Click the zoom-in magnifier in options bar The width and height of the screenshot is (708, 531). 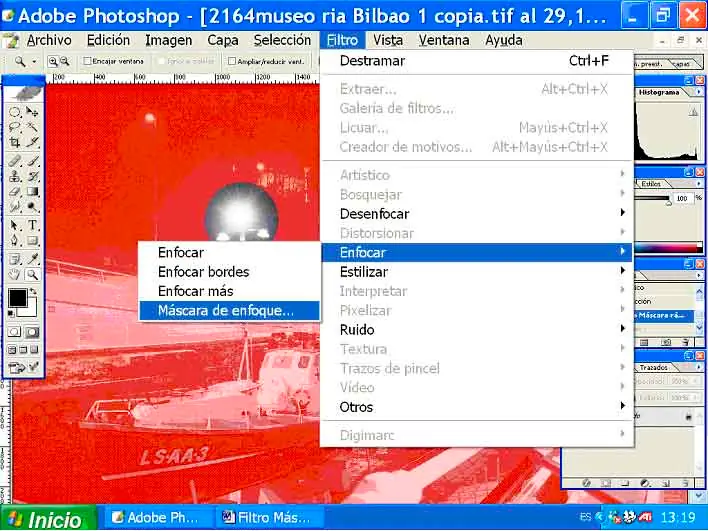coord(53,61)
